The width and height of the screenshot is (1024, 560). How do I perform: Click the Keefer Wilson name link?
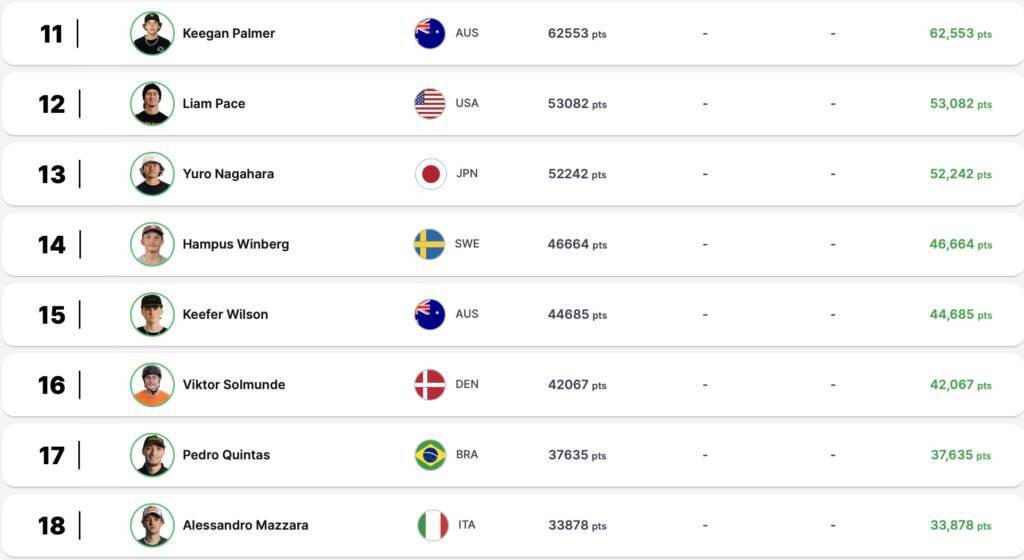tap(225, 314)
